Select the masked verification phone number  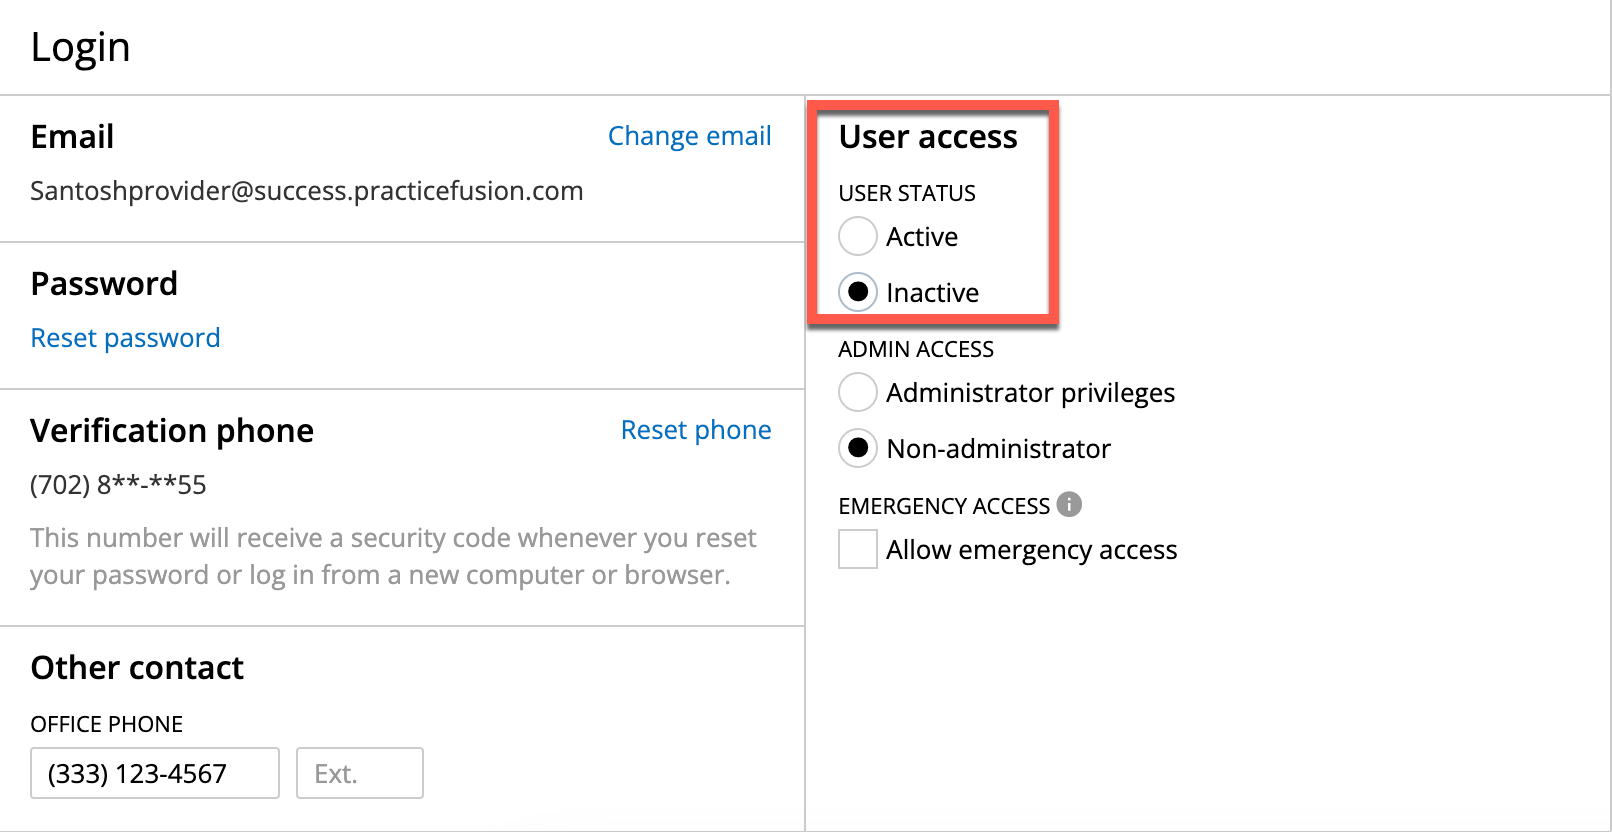(x=118, y=484)
